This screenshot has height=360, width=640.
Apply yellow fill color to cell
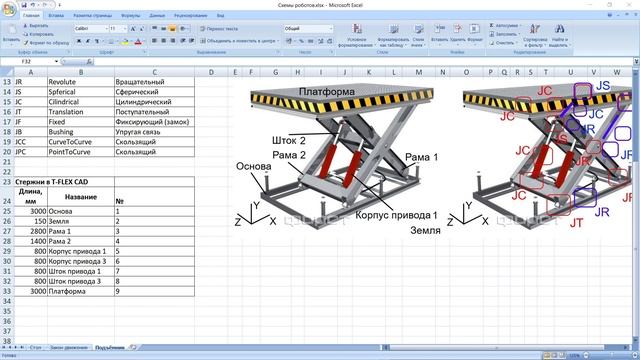click(x=125, y=41)
